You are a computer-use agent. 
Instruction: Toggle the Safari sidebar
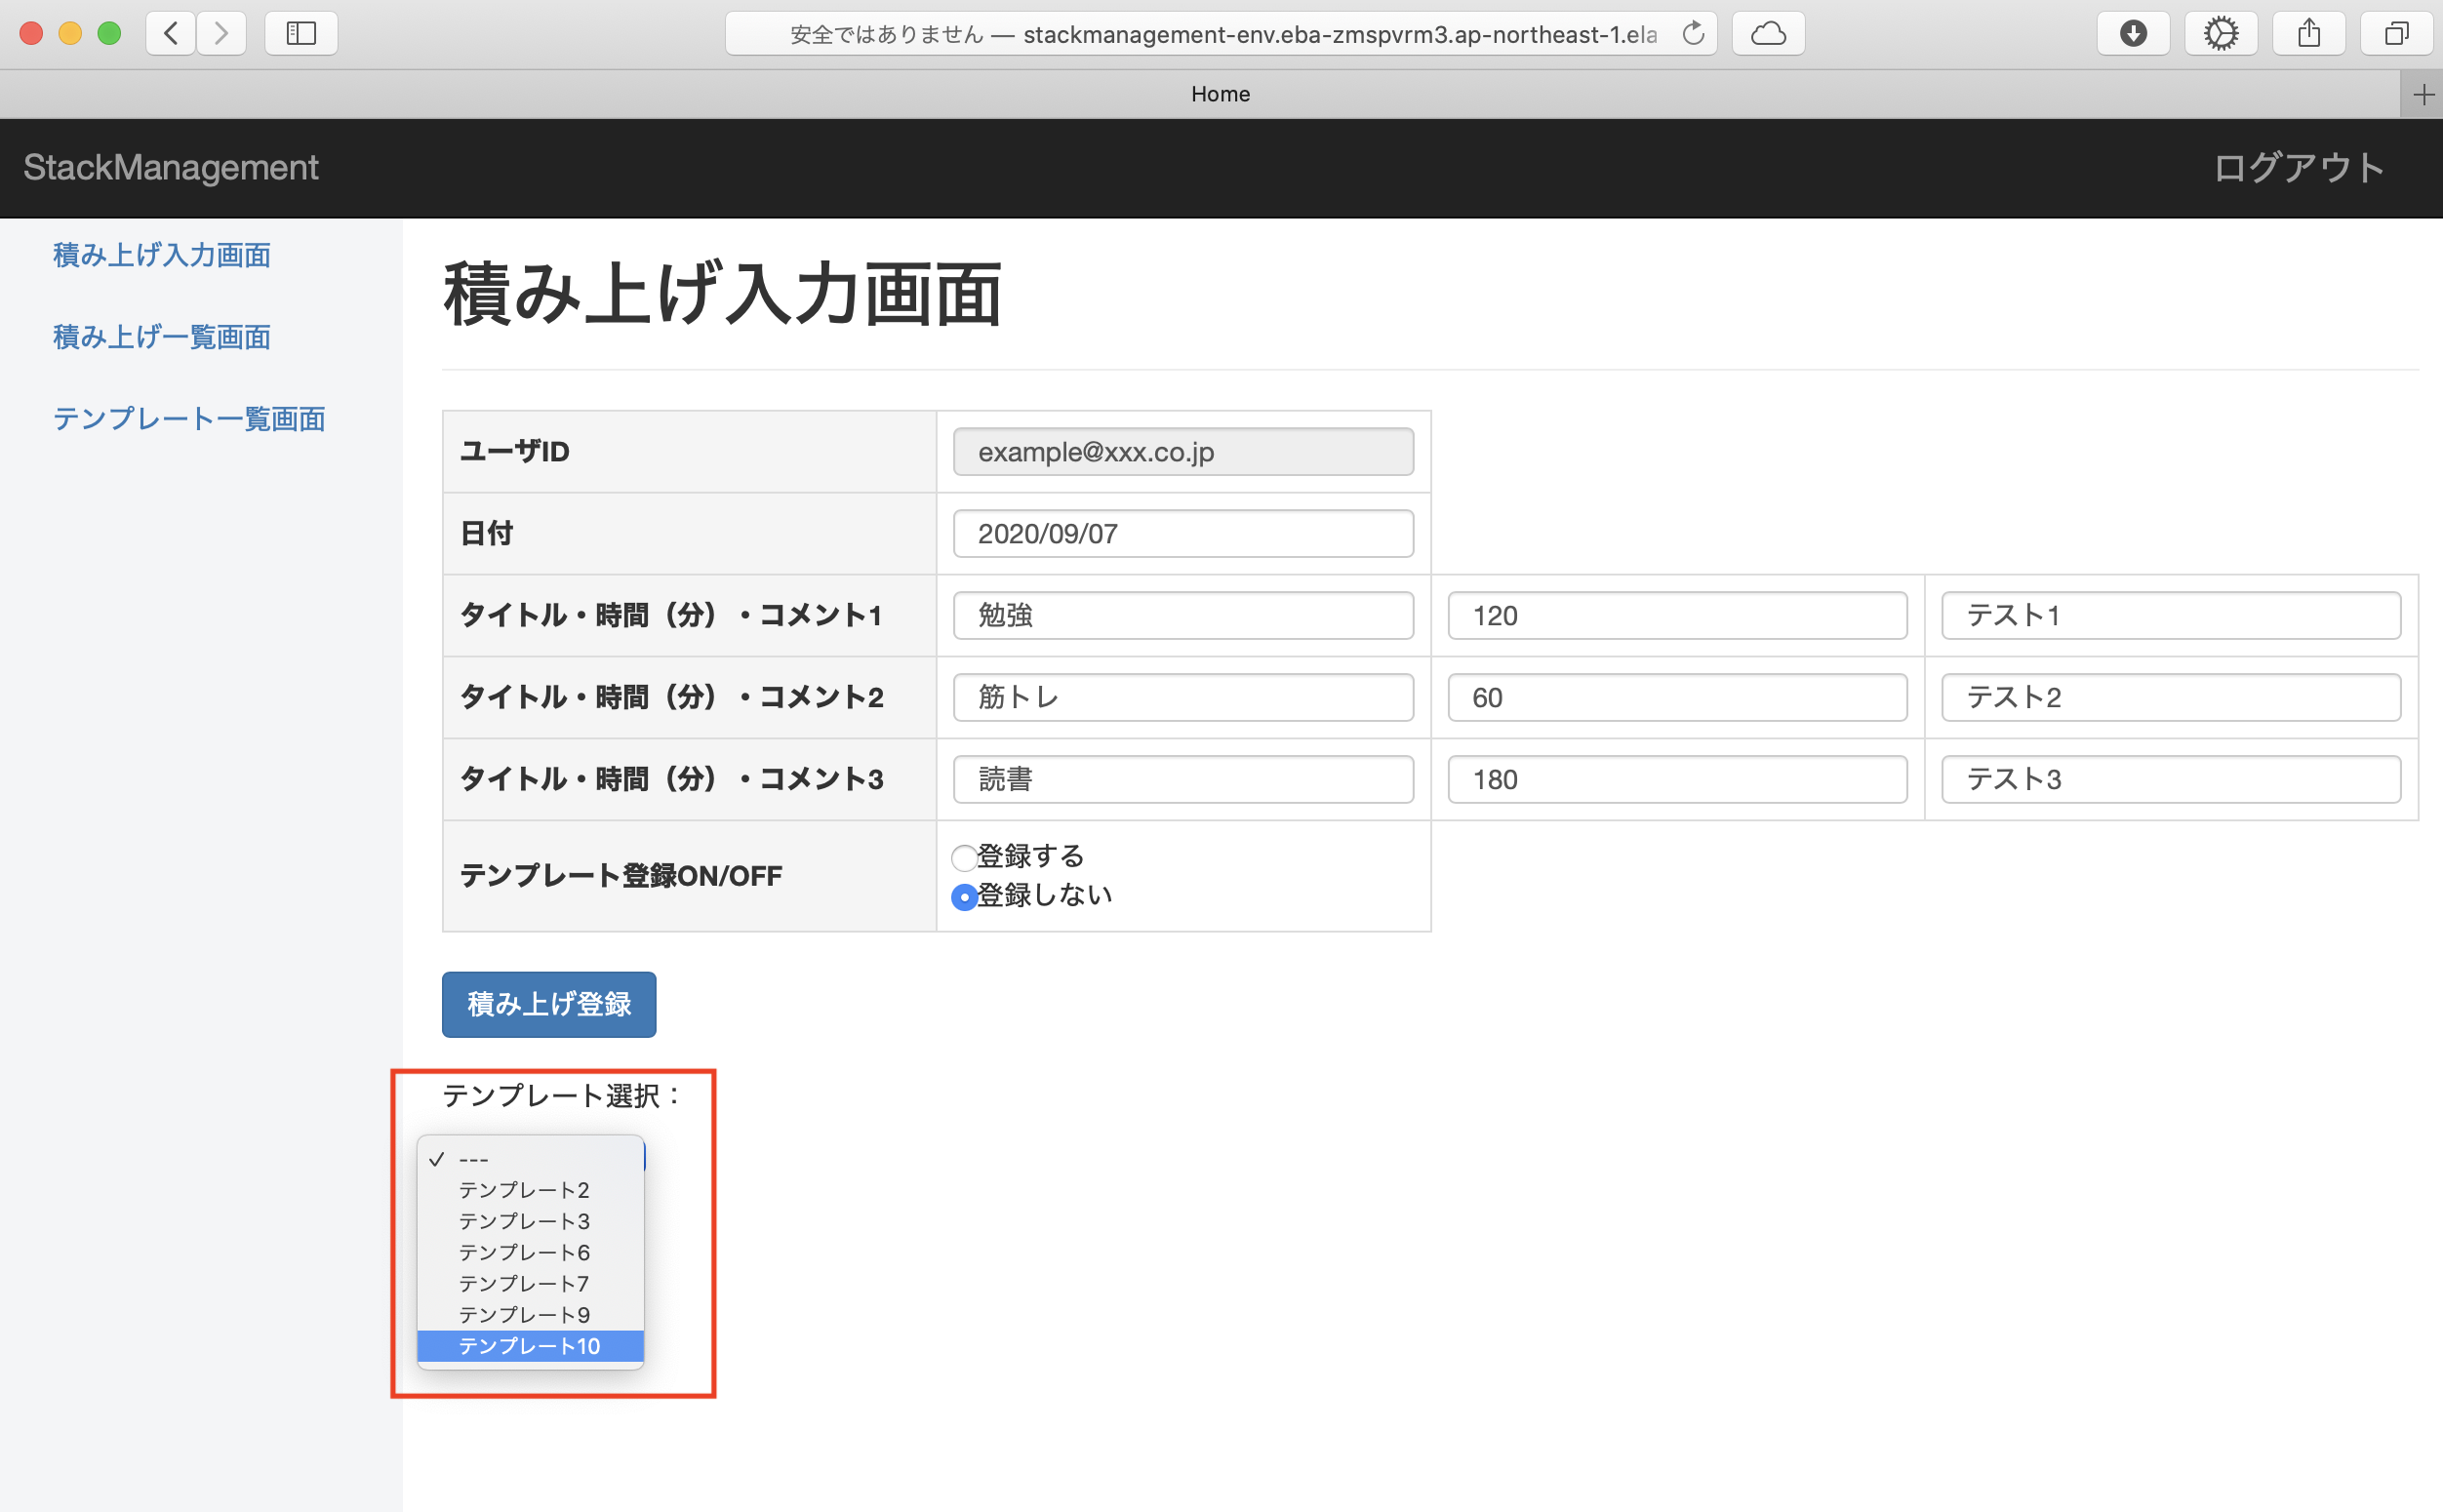[300, 33]
